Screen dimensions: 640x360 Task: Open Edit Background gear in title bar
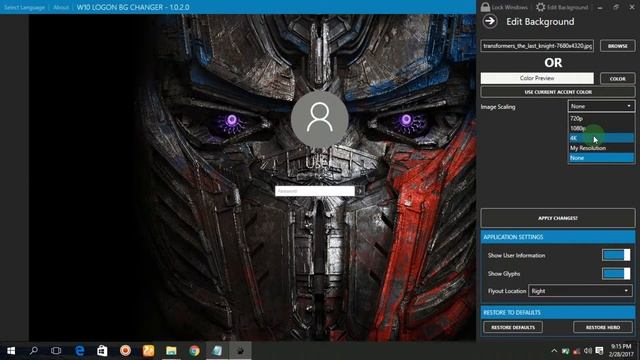[x=540, y=7]
